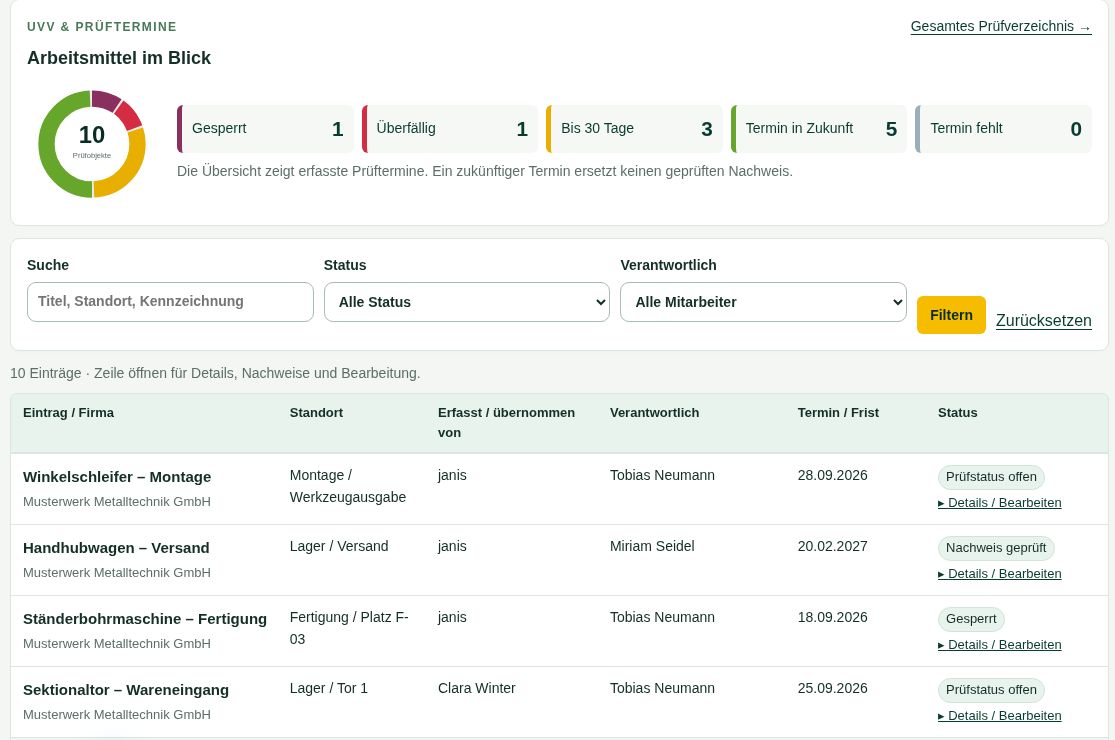The height and width of the screenshot is (740, 1115).
Task: Click the Prüfstatus offen badge for Winkelschleifer
Action: (x=991, y=477)
